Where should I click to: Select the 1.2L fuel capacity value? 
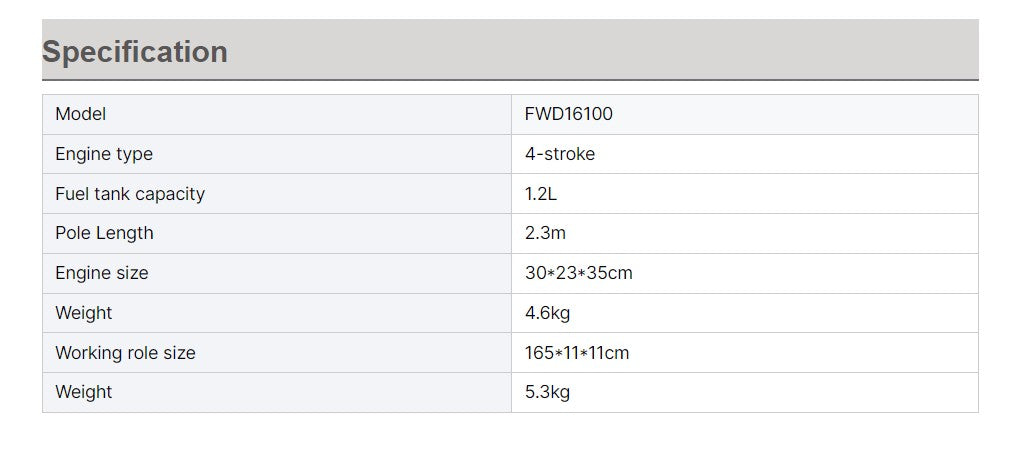[x=541, y=194]
